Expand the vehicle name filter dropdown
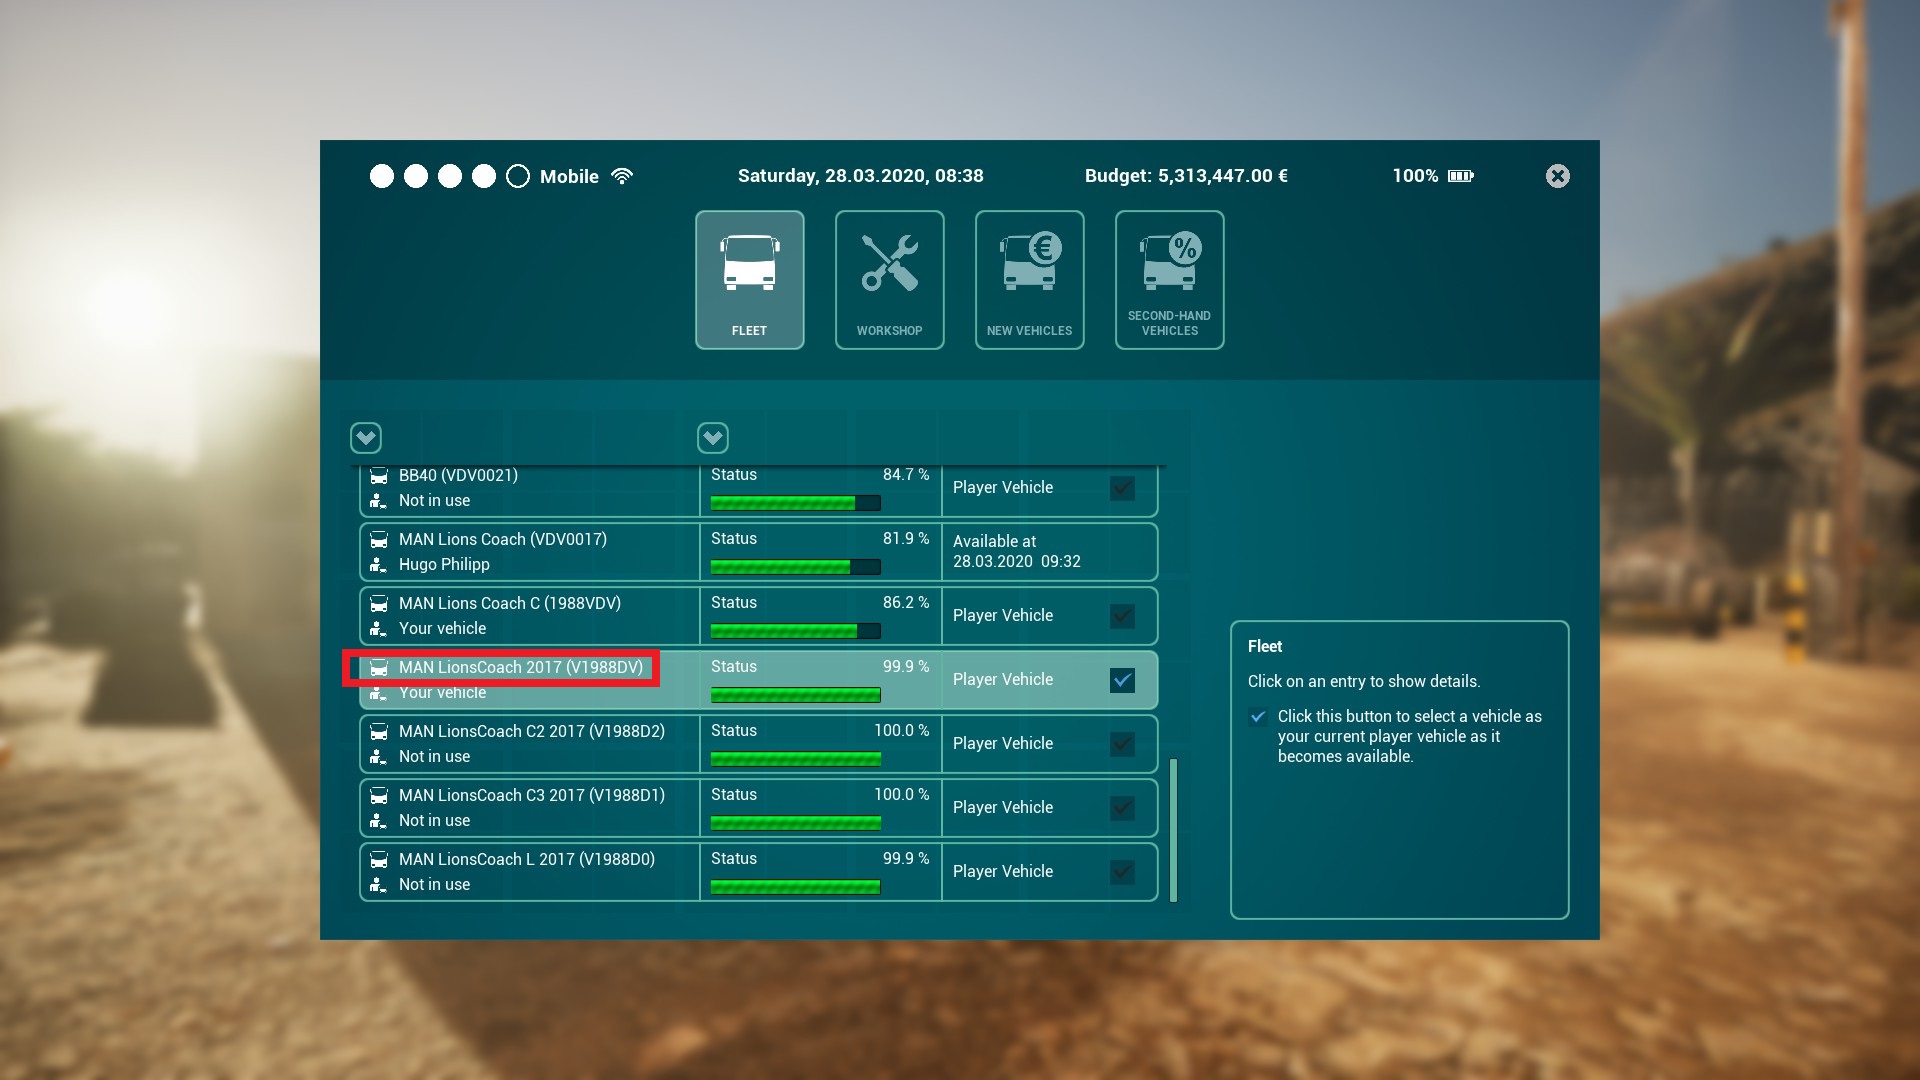The image size is (1920, 1080). click(366, 437)
